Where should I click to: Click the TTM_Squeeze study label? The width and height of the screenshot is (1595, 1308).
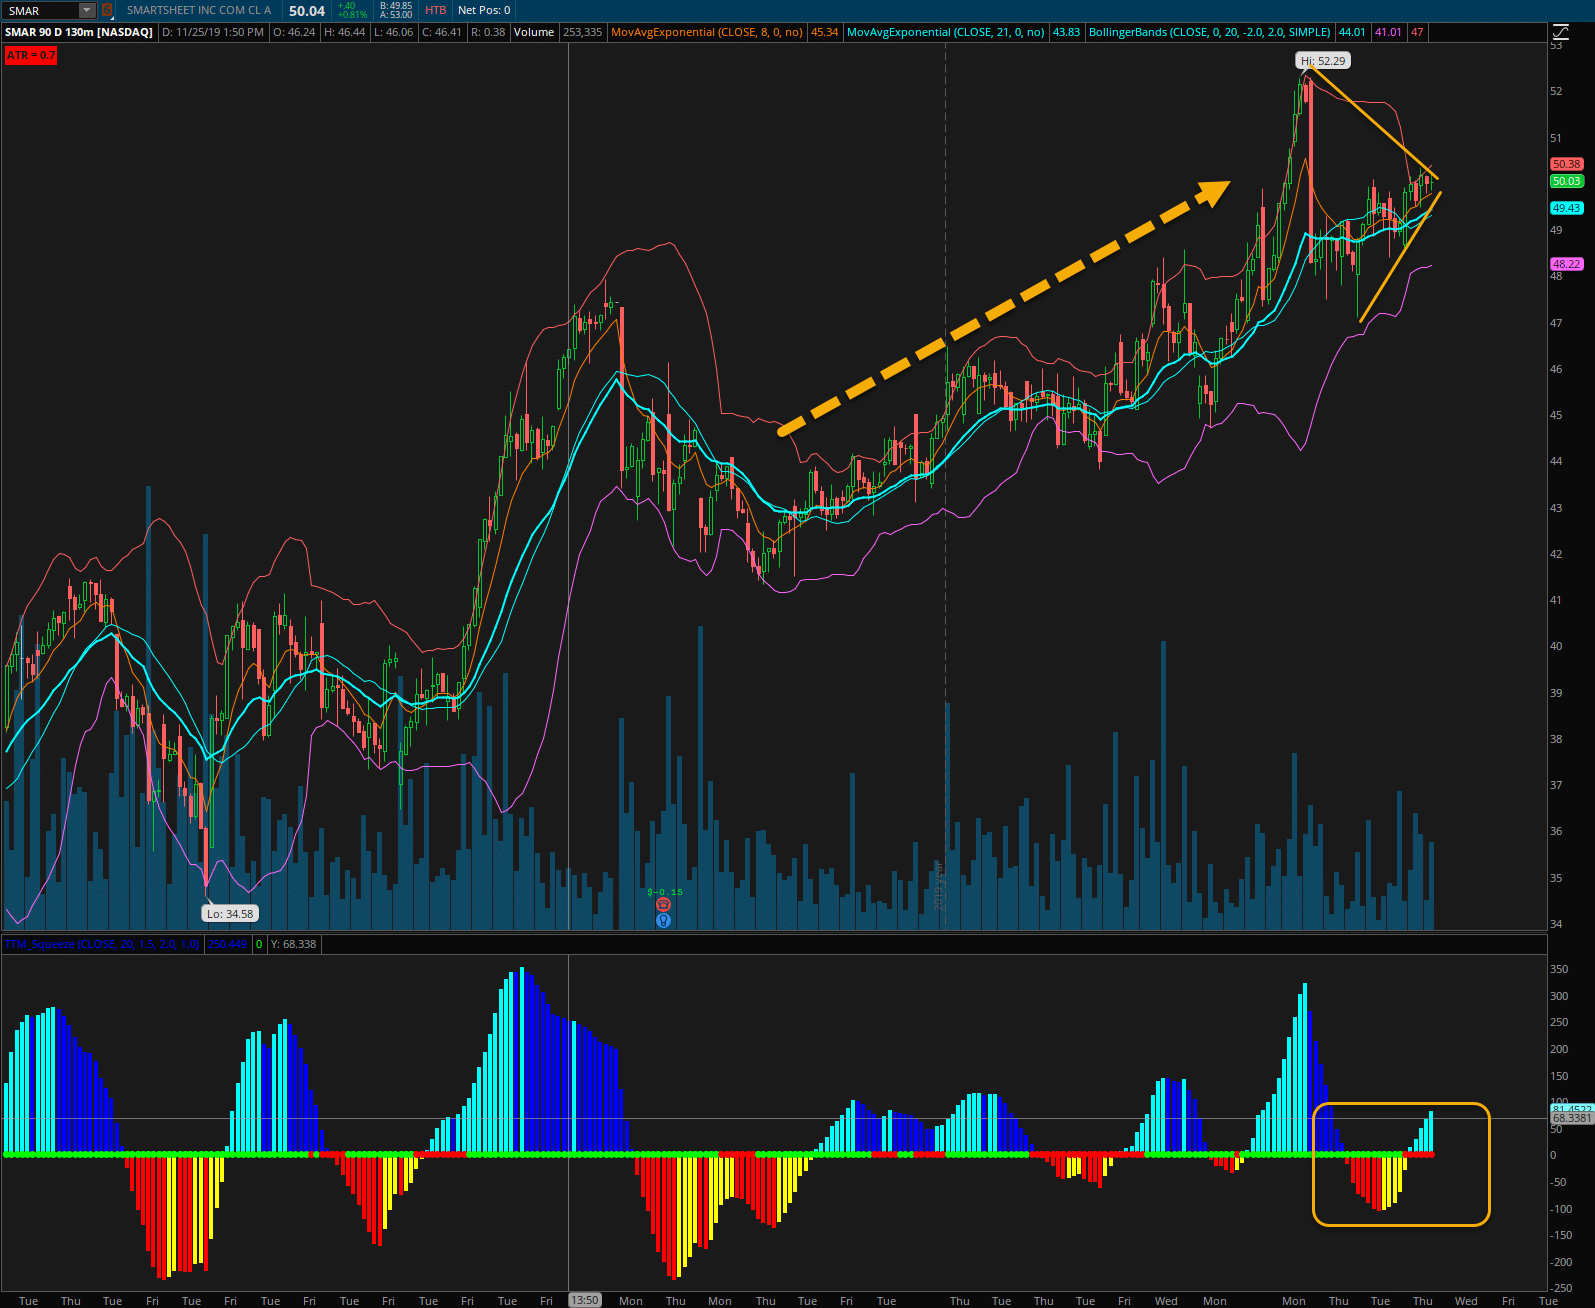103,944
